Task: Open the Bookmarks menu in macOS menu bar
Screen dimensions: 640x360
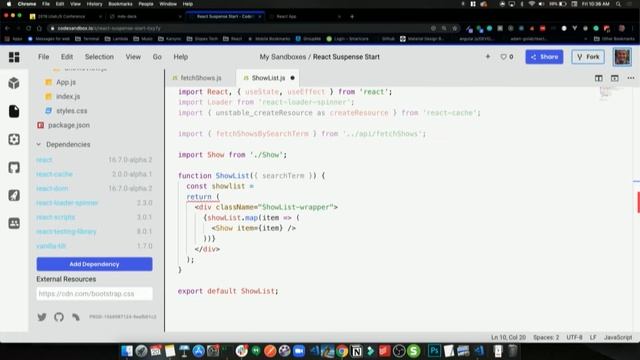Action: [x=120, y=4]
